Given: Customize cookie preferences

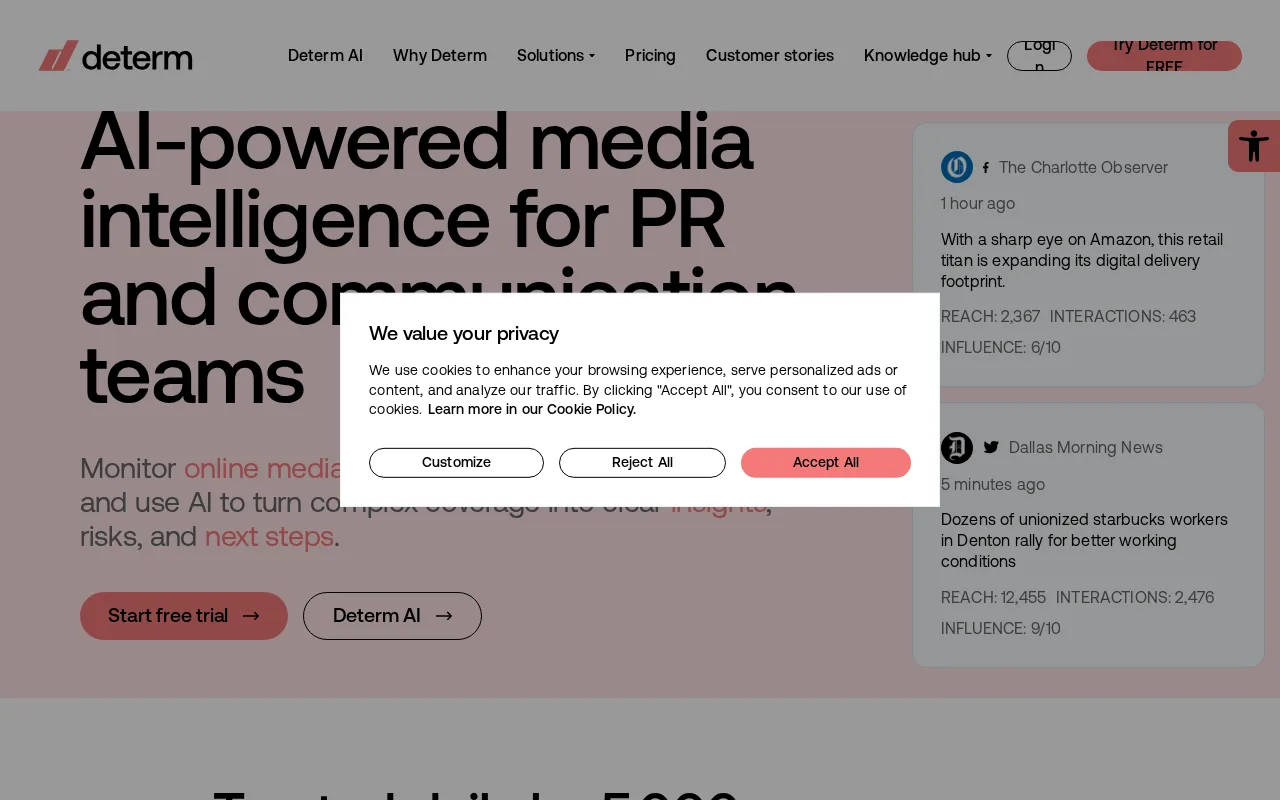Looking at the screenshot, I should (456, 462).
